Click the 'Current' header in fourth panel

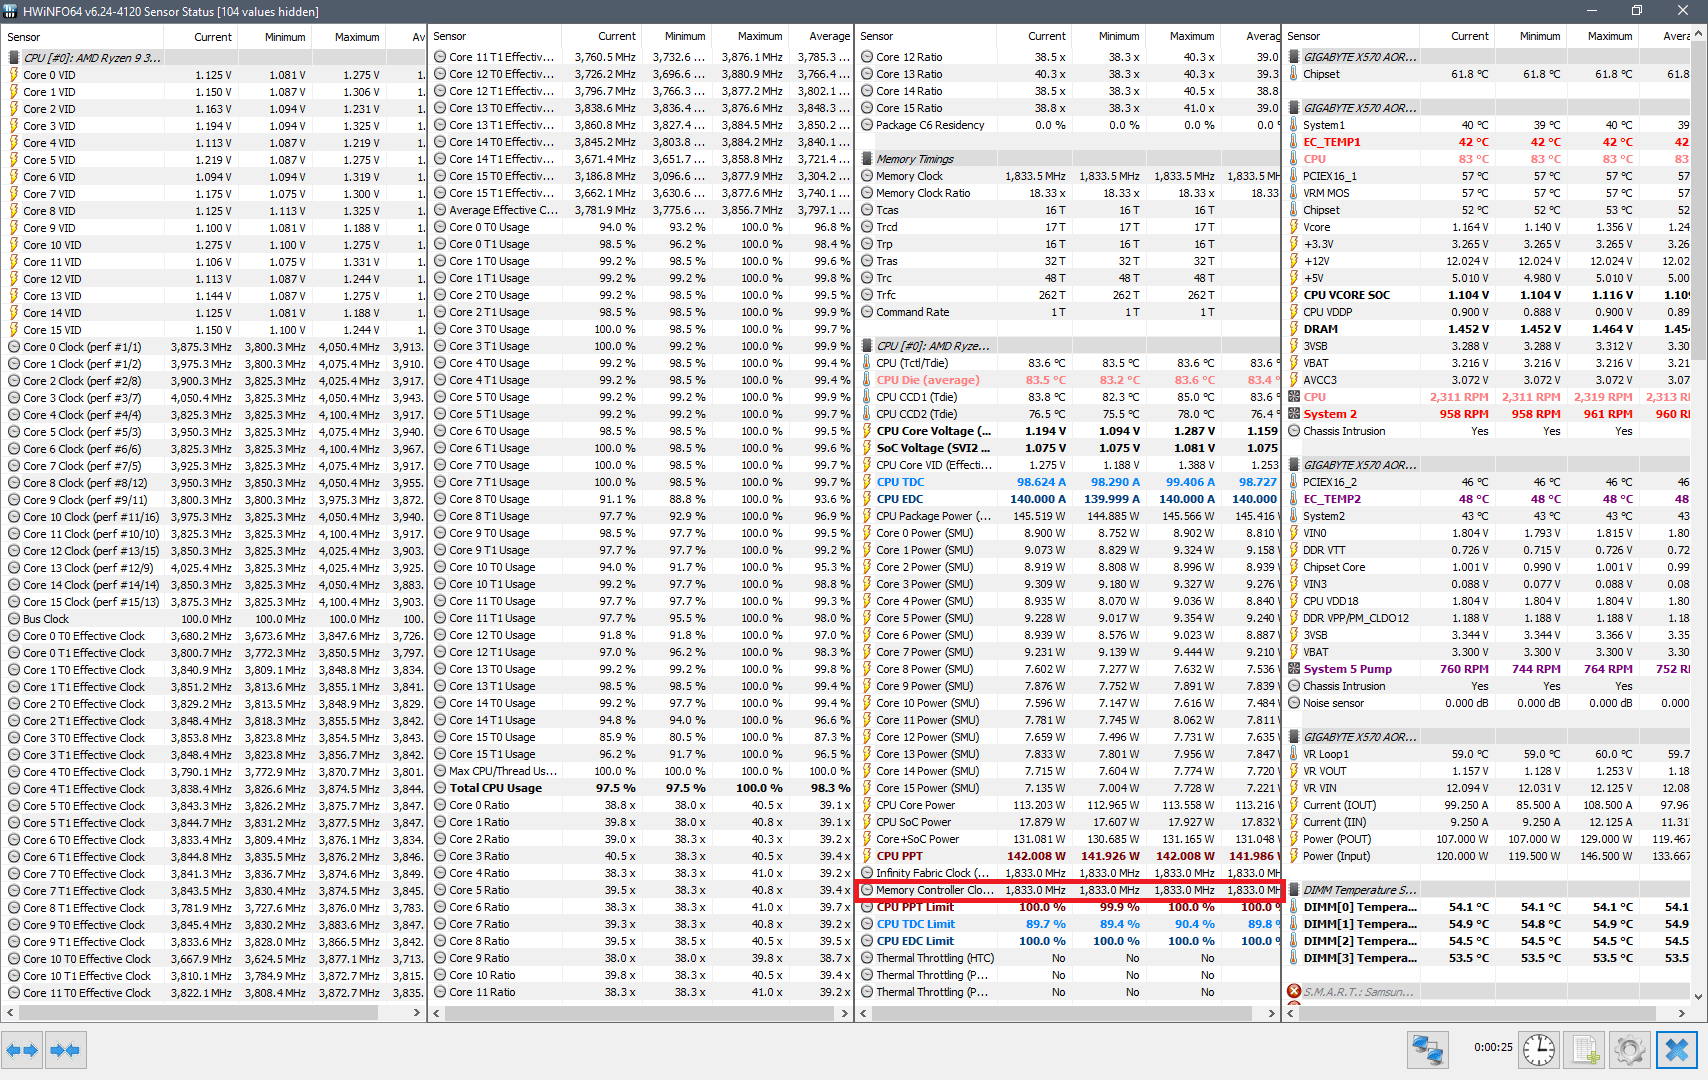tap(1469, 36)
